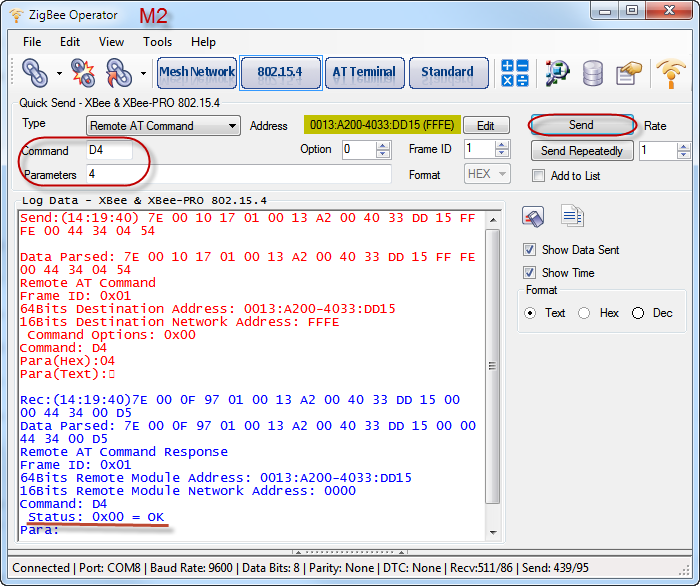Click the log scrollbar up arrow
The width and height of the screenshot is (700, 586).
[493, 220]
